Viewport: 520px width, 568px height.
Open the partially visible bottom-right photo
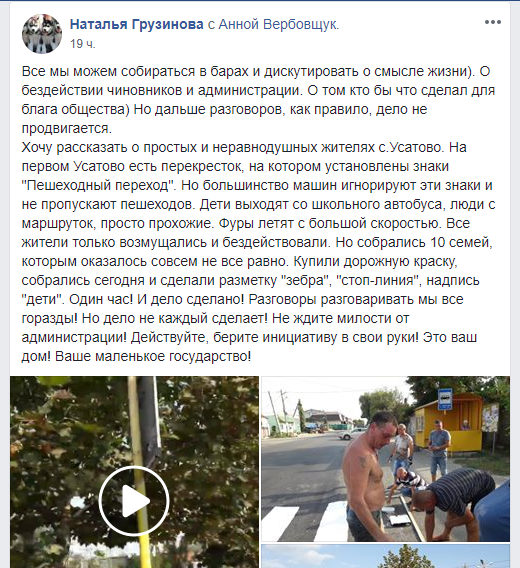pyautogui.click(x=386, y=556)
